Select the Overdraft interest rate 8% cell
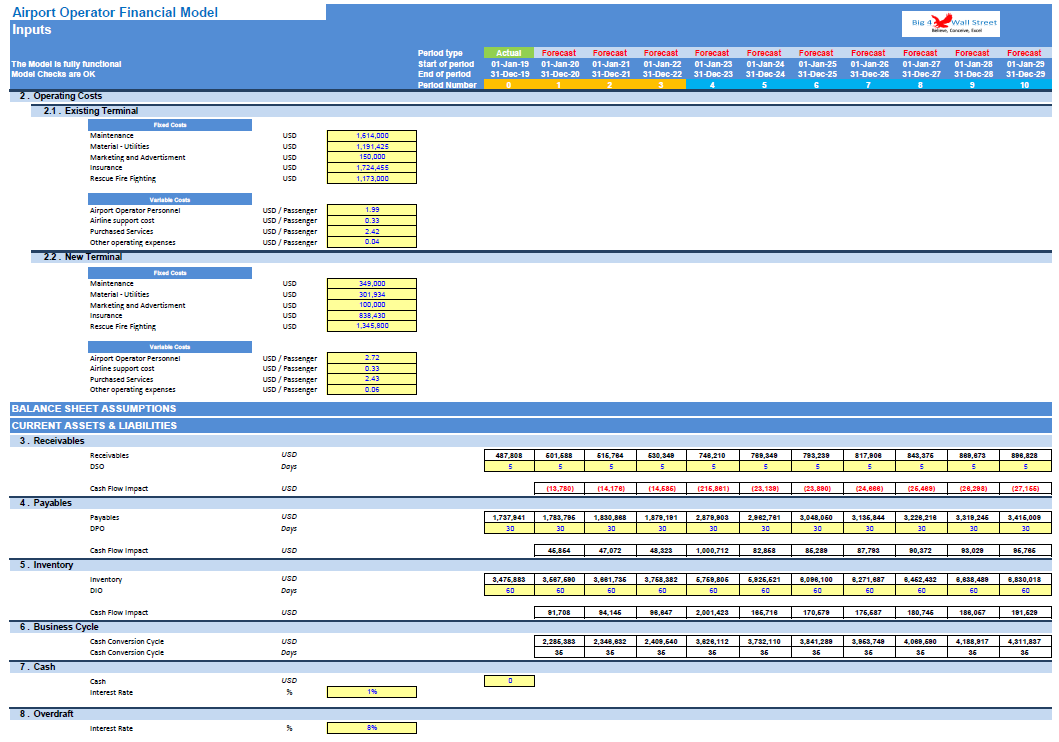 (x=371, y=728)
